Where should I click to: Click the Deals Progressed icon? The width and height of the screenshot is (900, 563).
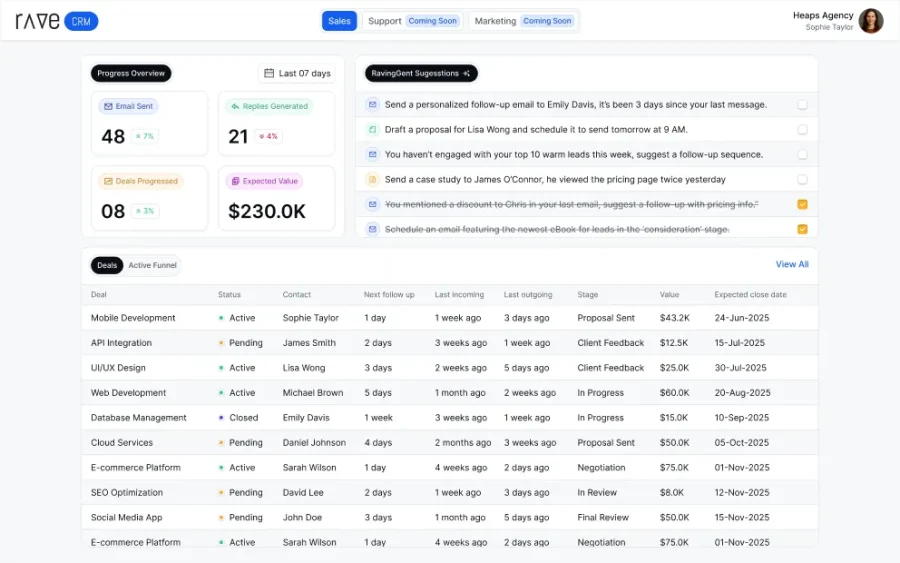108,181
